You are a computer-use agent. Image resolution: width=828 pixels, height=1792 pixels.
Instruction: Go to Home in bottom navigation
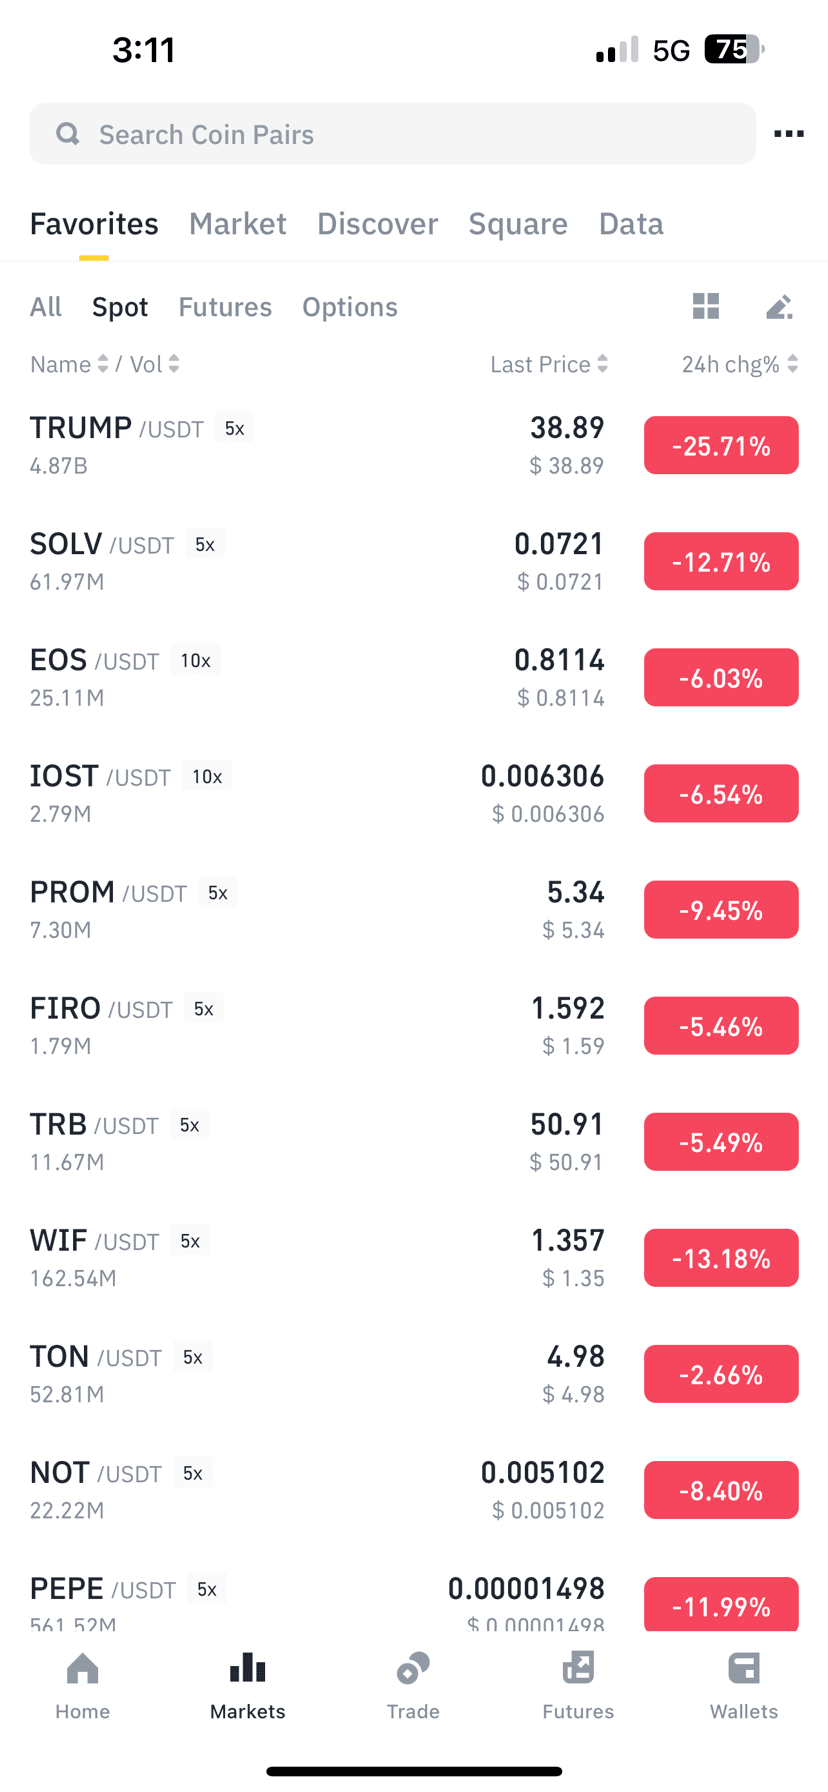[x=83, y=1687]
